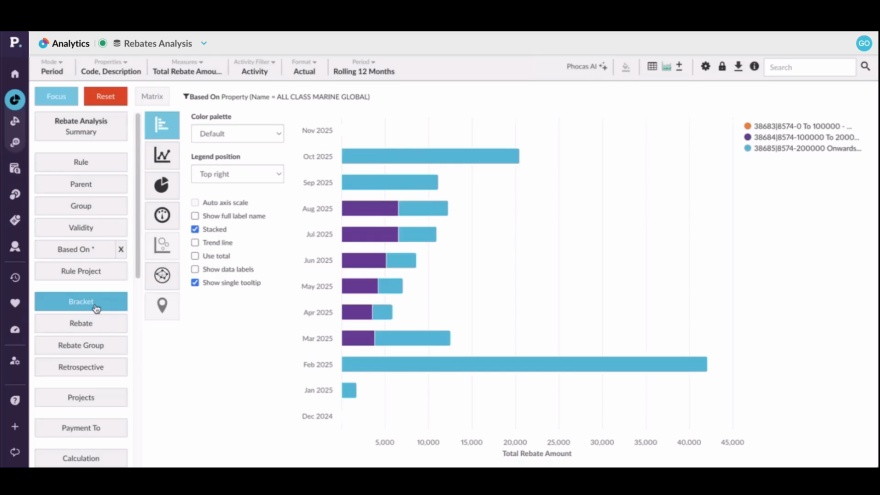Open the home icon in left sidebar
The height and width of the screenshot is (495, 880).
[15, 74]
